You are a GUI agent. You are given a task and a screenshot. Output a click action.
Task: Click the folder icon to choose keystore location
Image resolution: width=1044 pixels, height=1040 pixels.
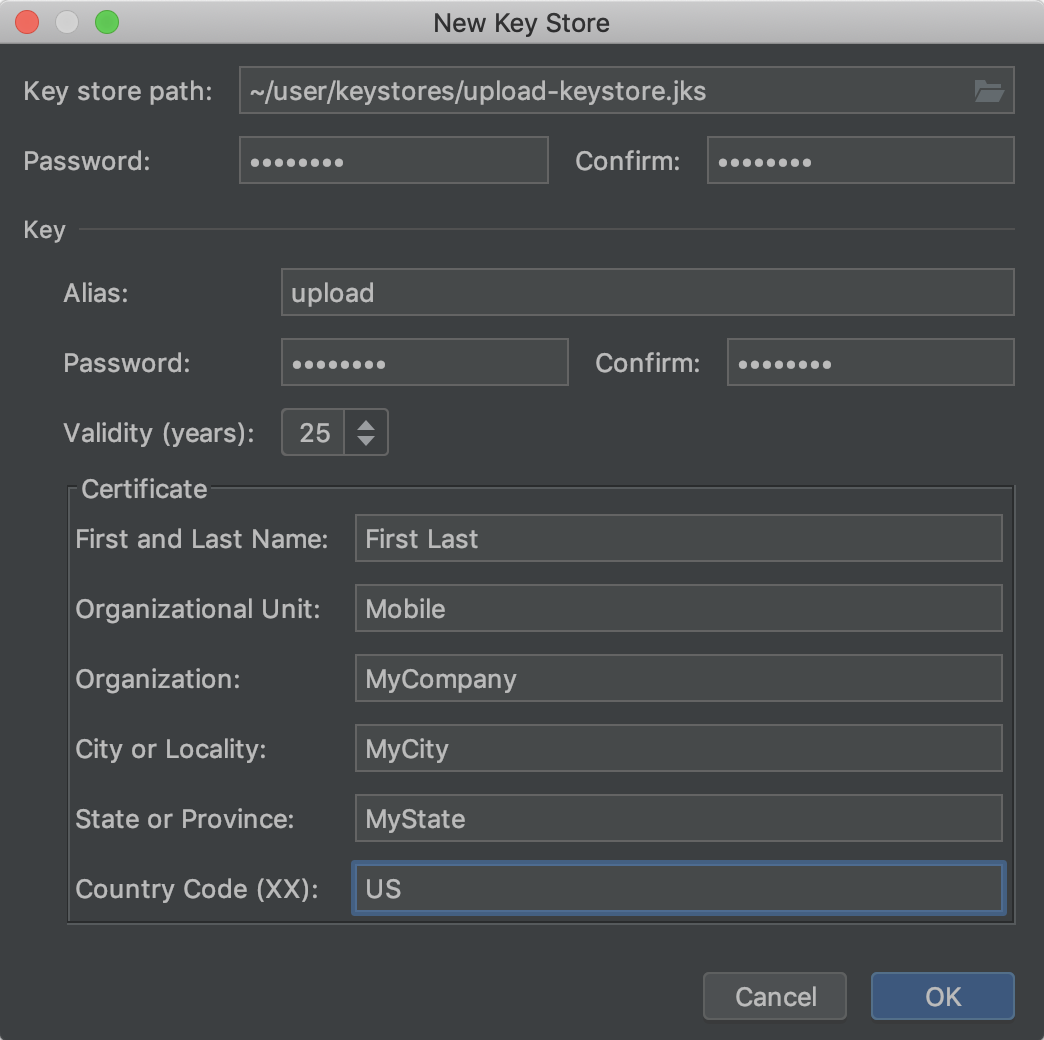tap(989, 91)
